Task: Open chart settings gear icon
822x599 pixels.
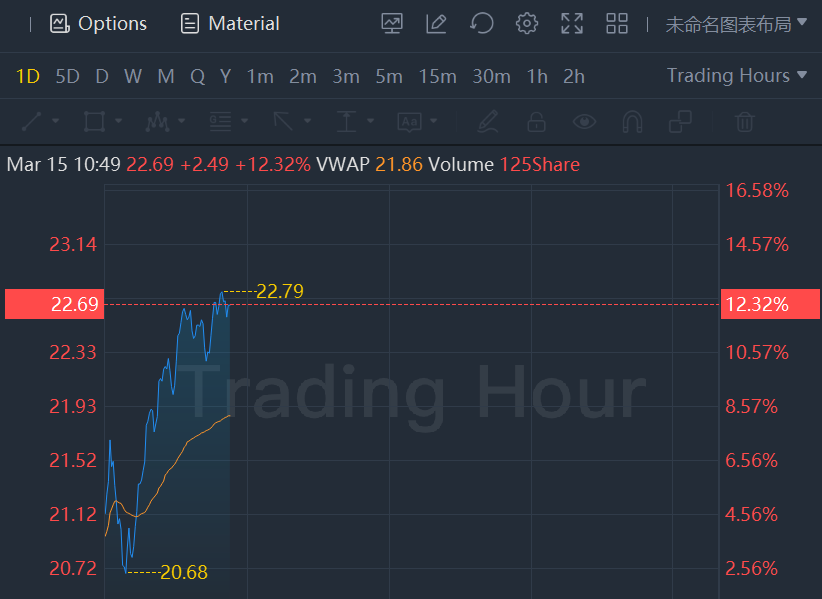Action: (527, 23)
